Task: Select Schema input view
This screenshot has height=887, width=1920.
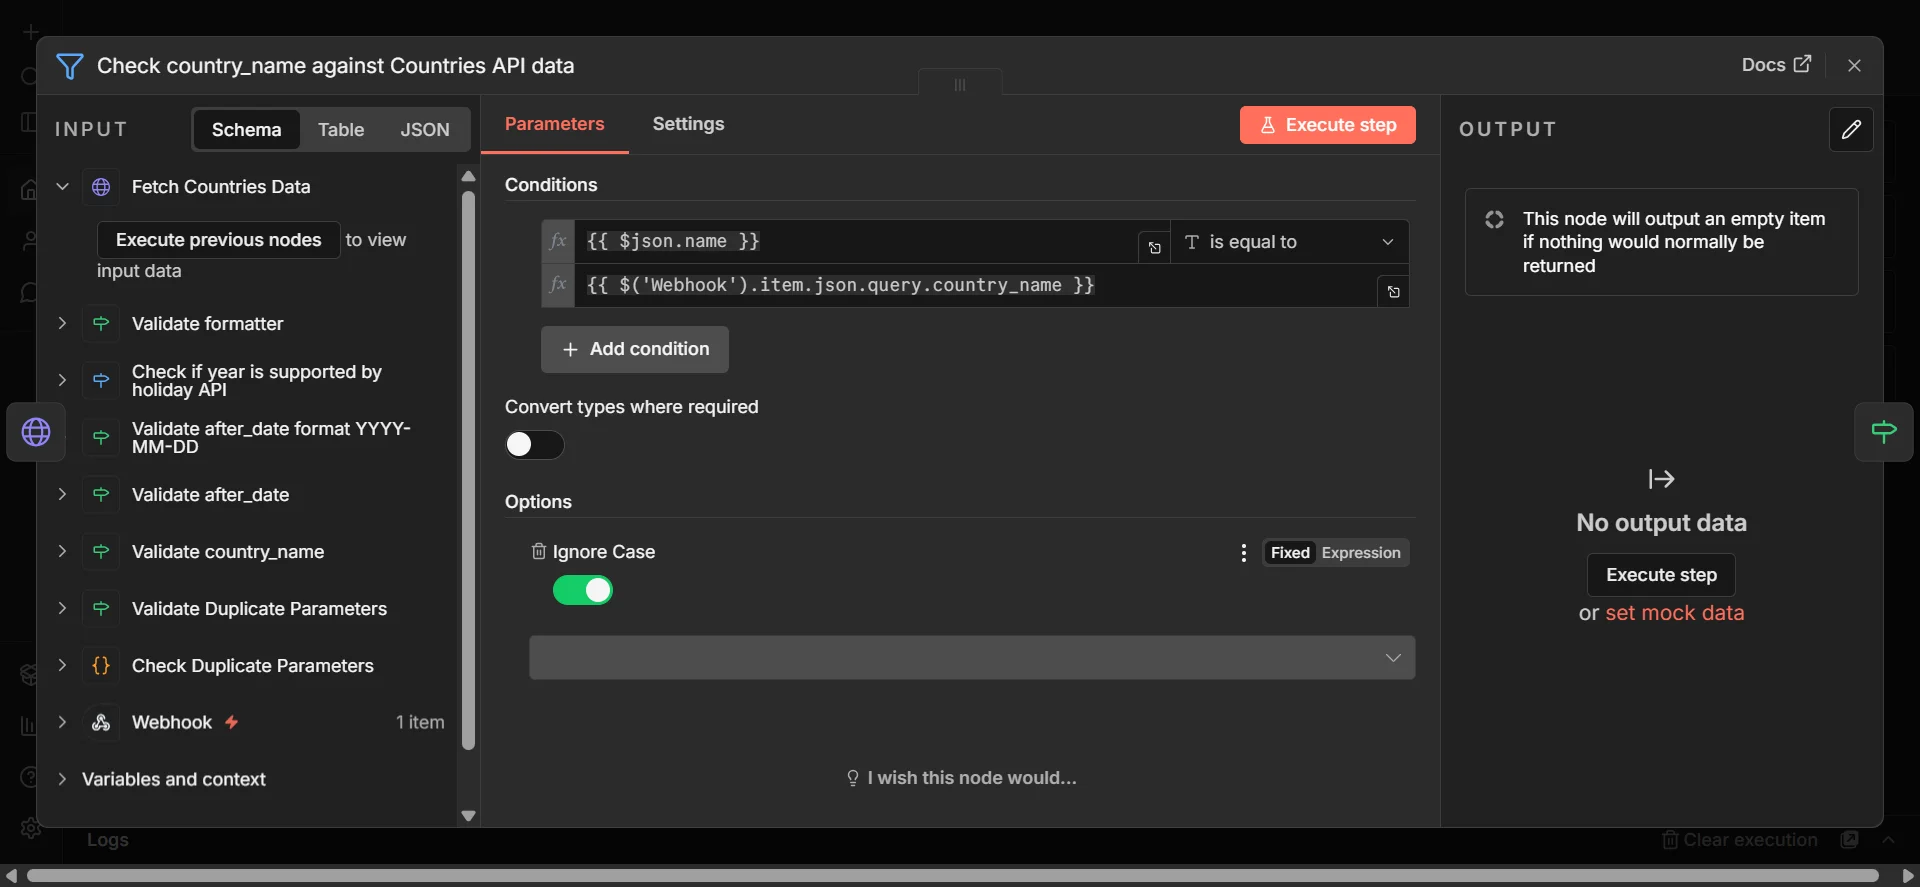Action: point(246,130)
